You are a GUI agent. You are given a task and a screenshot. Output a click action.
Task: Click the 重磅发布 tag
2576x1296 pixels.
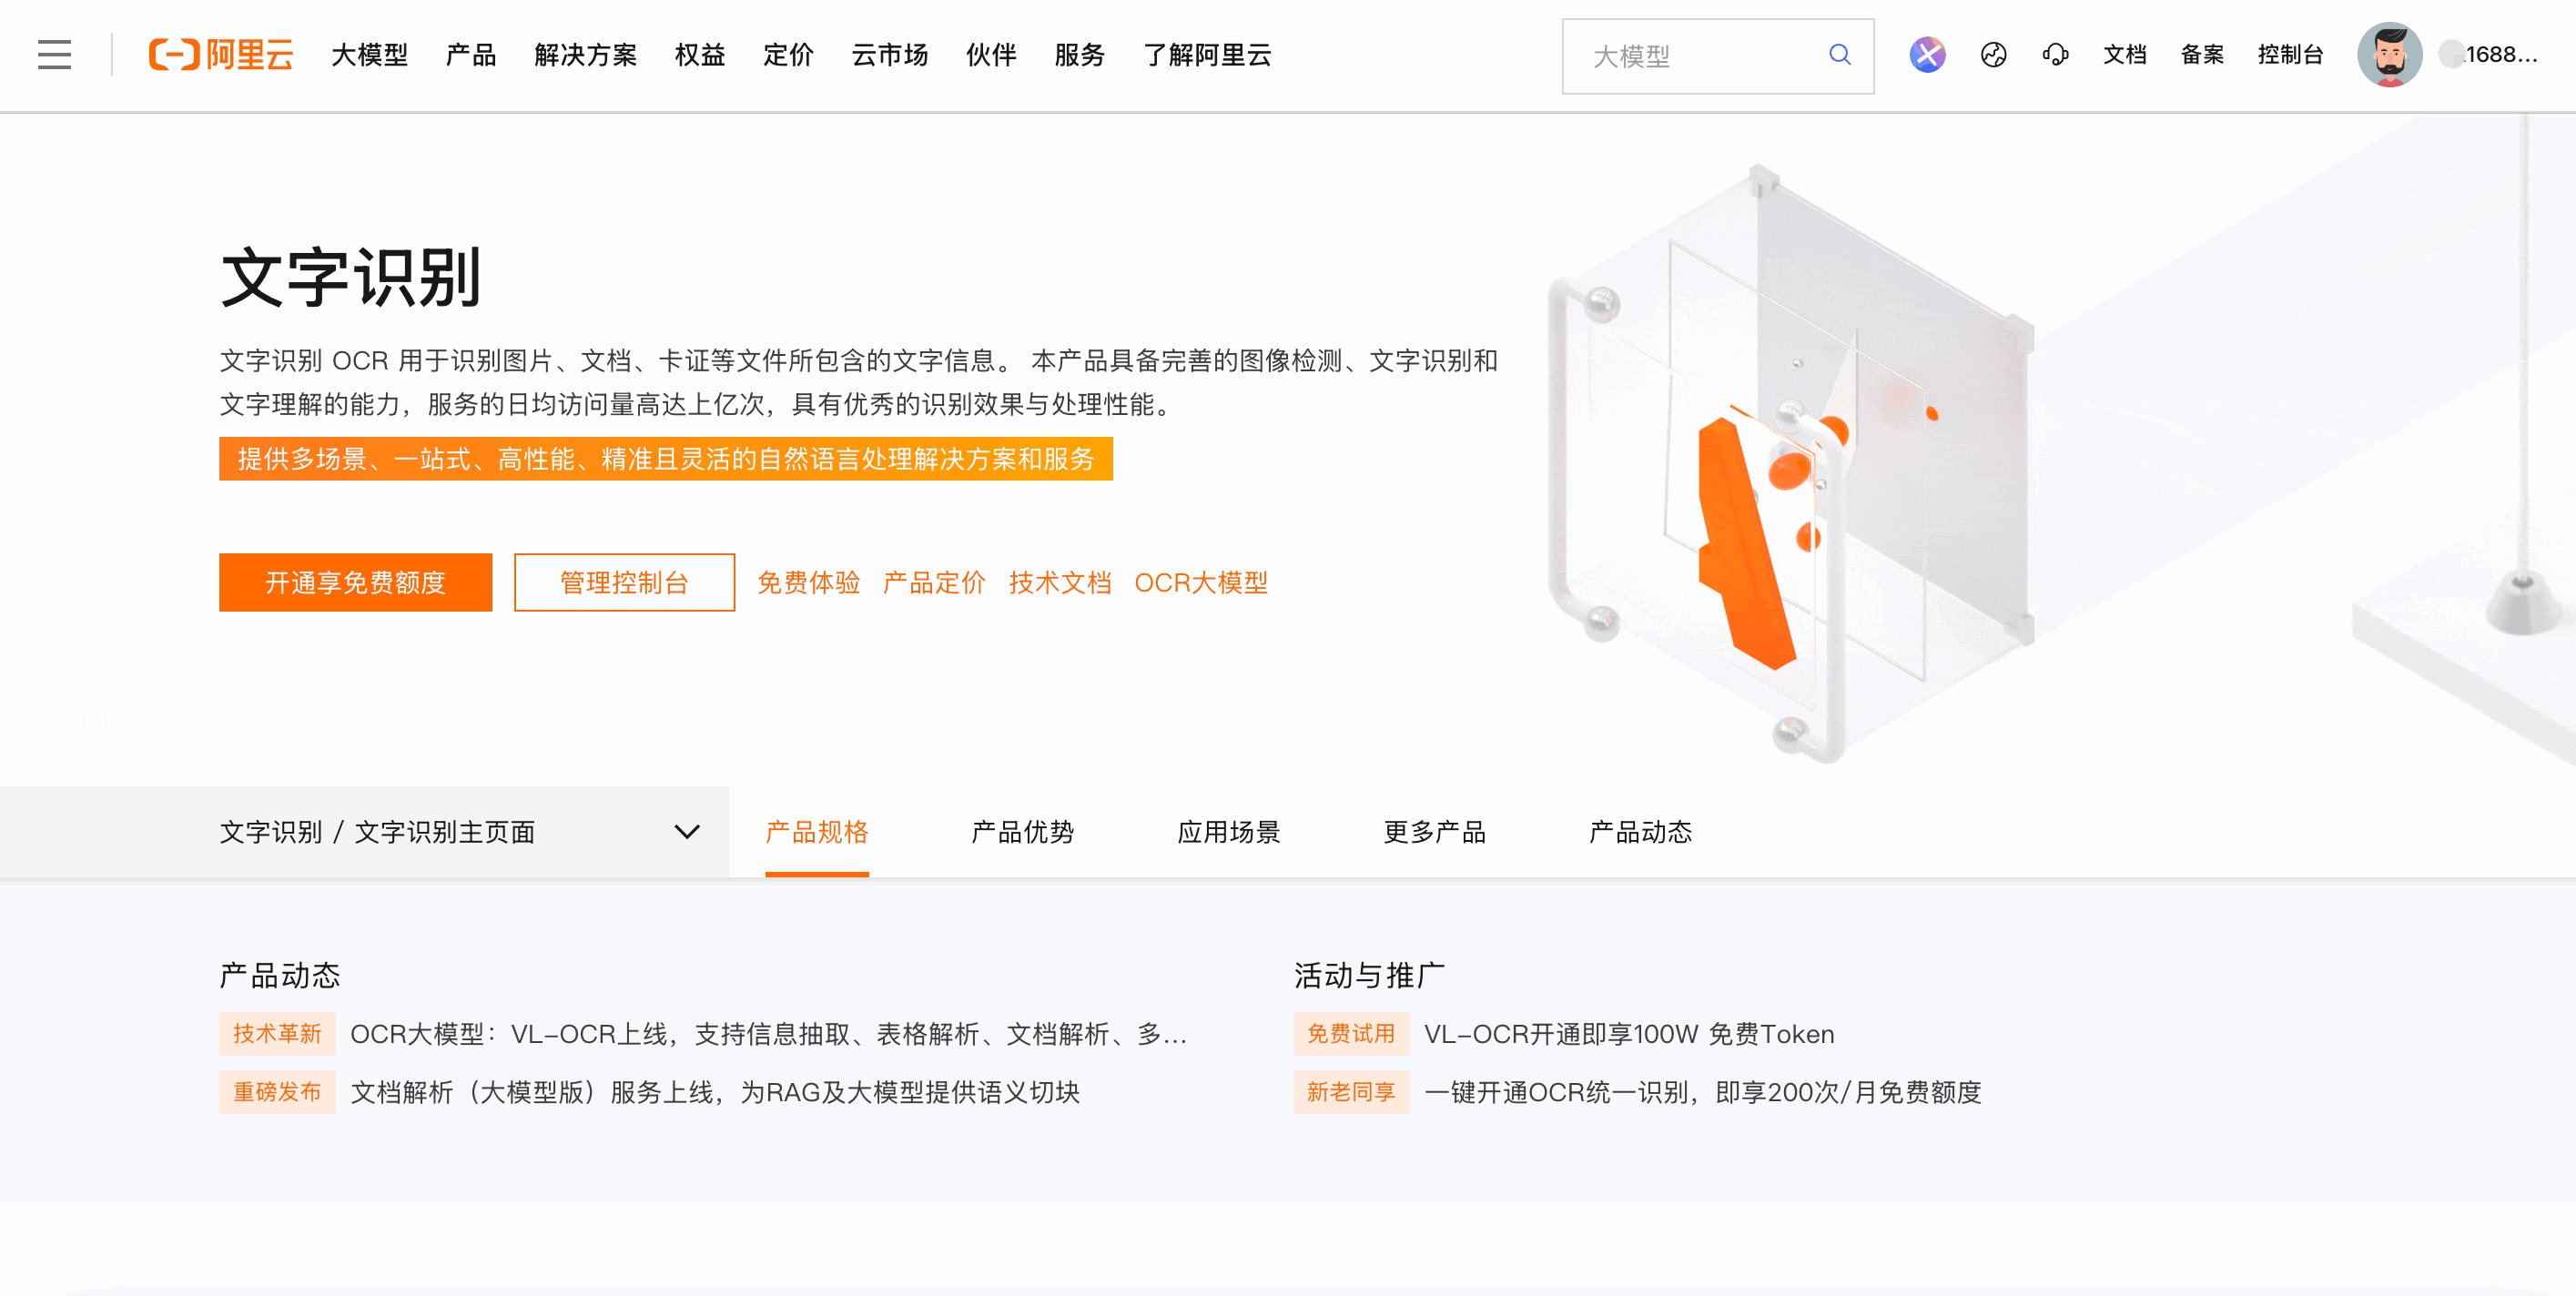[277, 1092]
